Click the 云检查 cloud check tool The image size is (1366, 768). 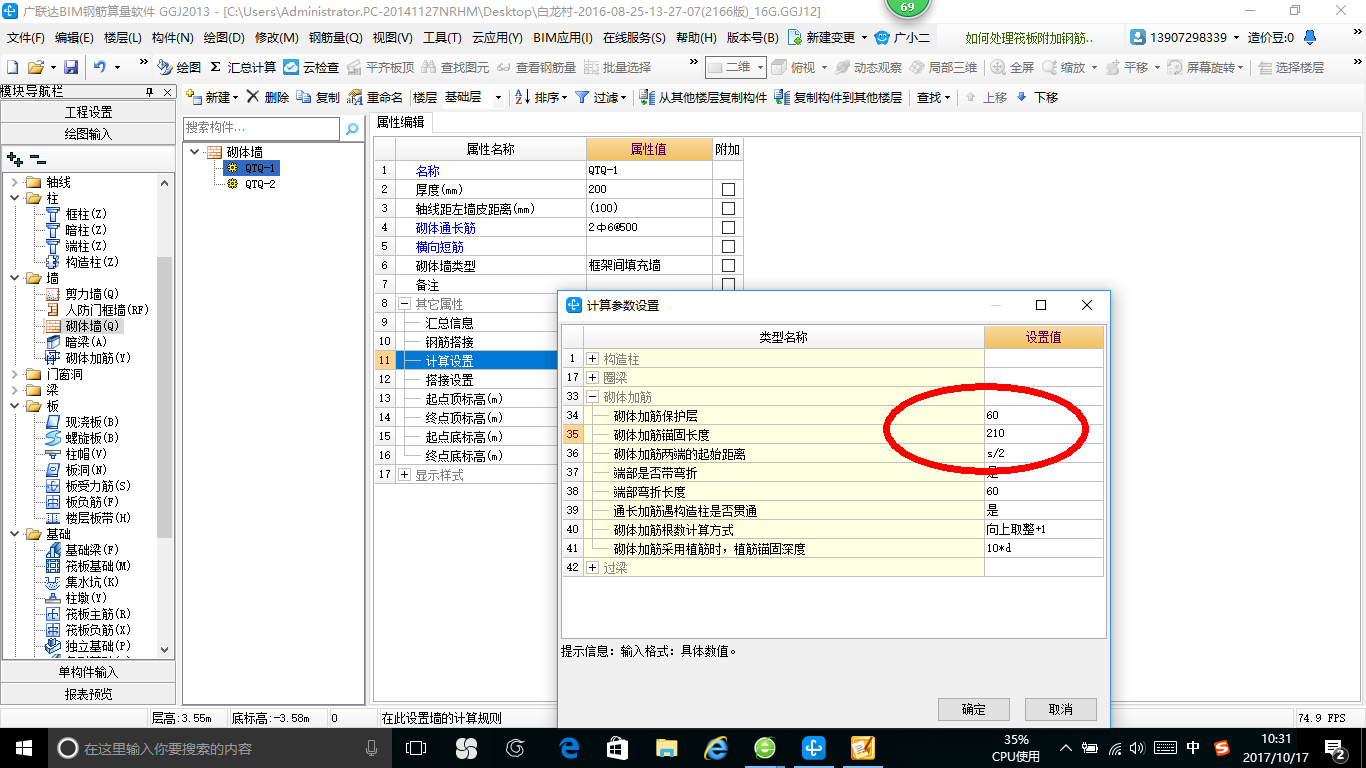pyautogui.click(x=311, y=67)
